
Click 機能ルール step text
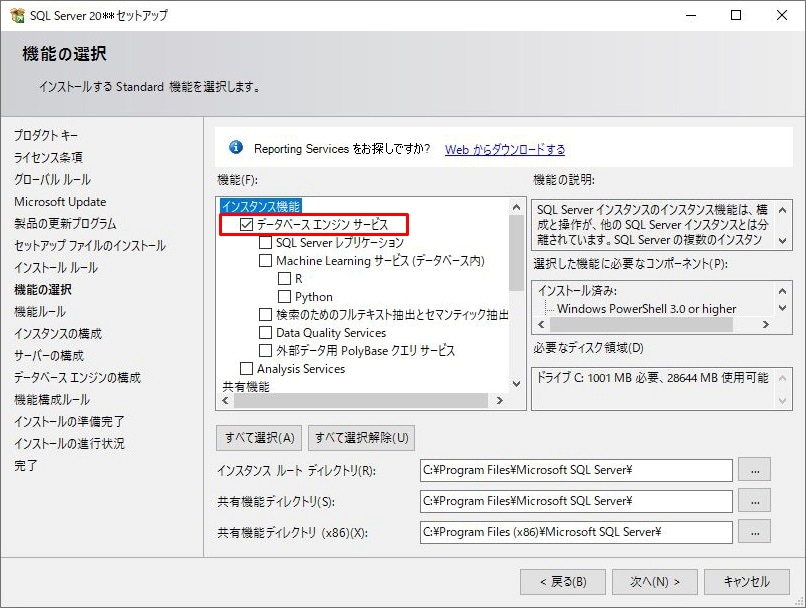[x=40, y=311]
